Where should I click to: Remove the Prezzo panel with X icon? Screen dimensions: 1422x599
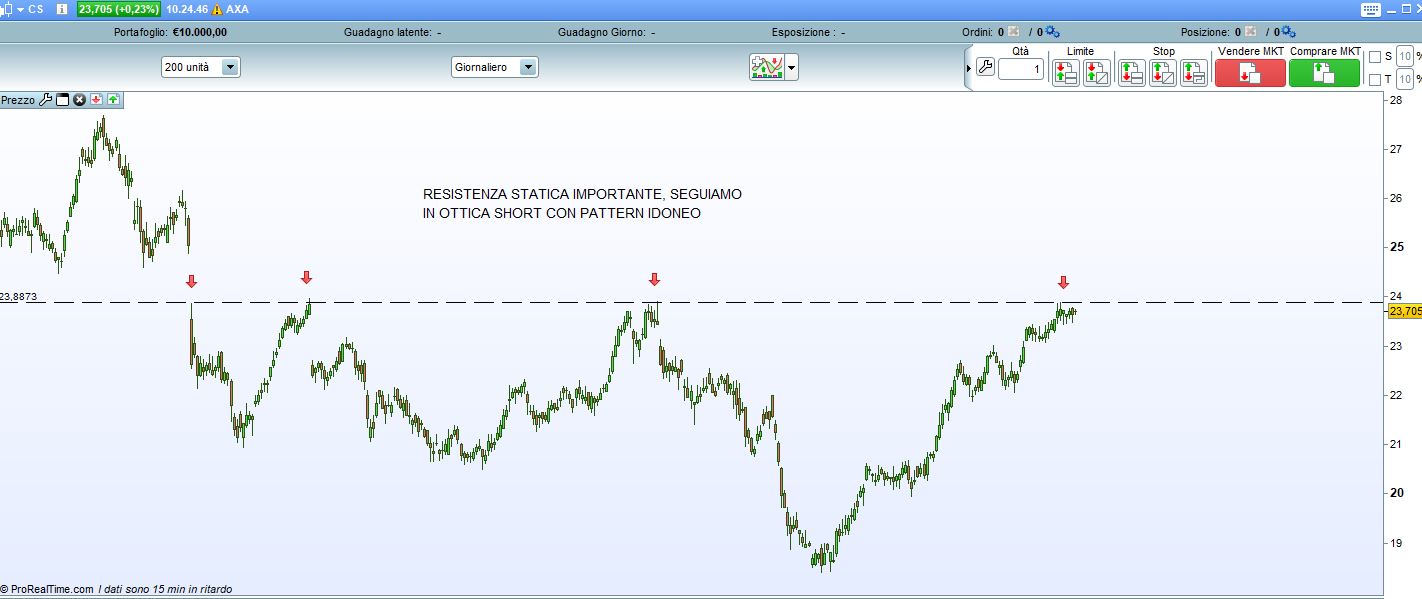pos(79,100)
